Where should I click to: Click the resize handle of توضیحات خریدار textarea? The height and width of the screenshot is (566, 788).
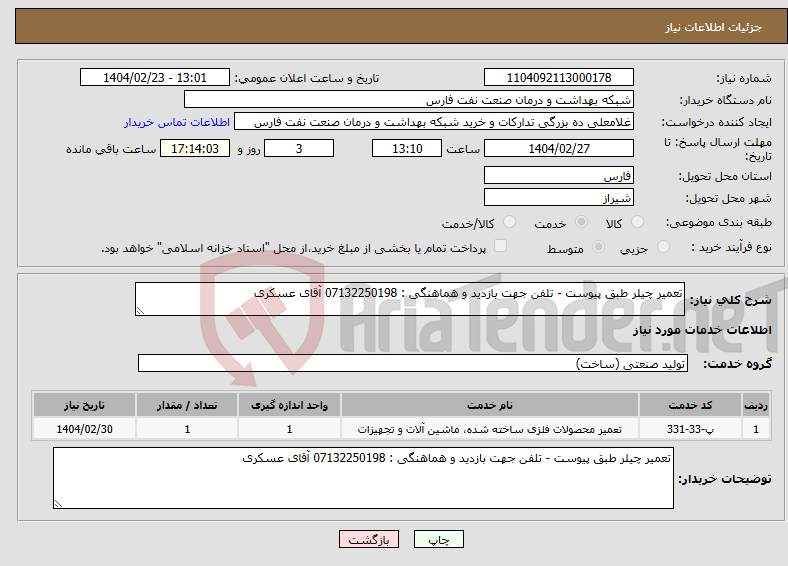tap(58, 504)
